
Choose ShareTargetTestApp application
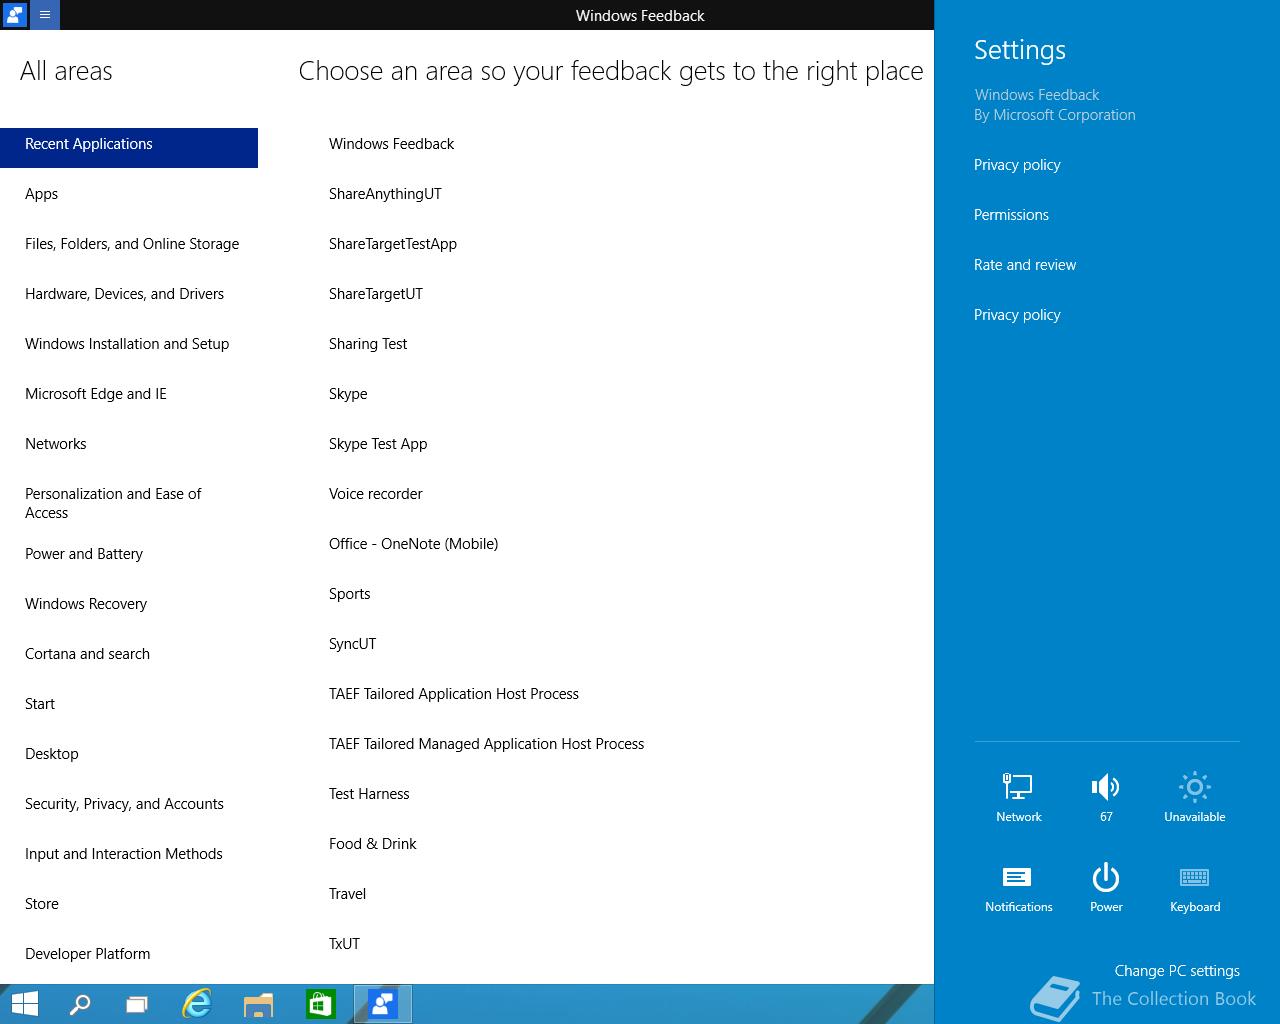393,244
